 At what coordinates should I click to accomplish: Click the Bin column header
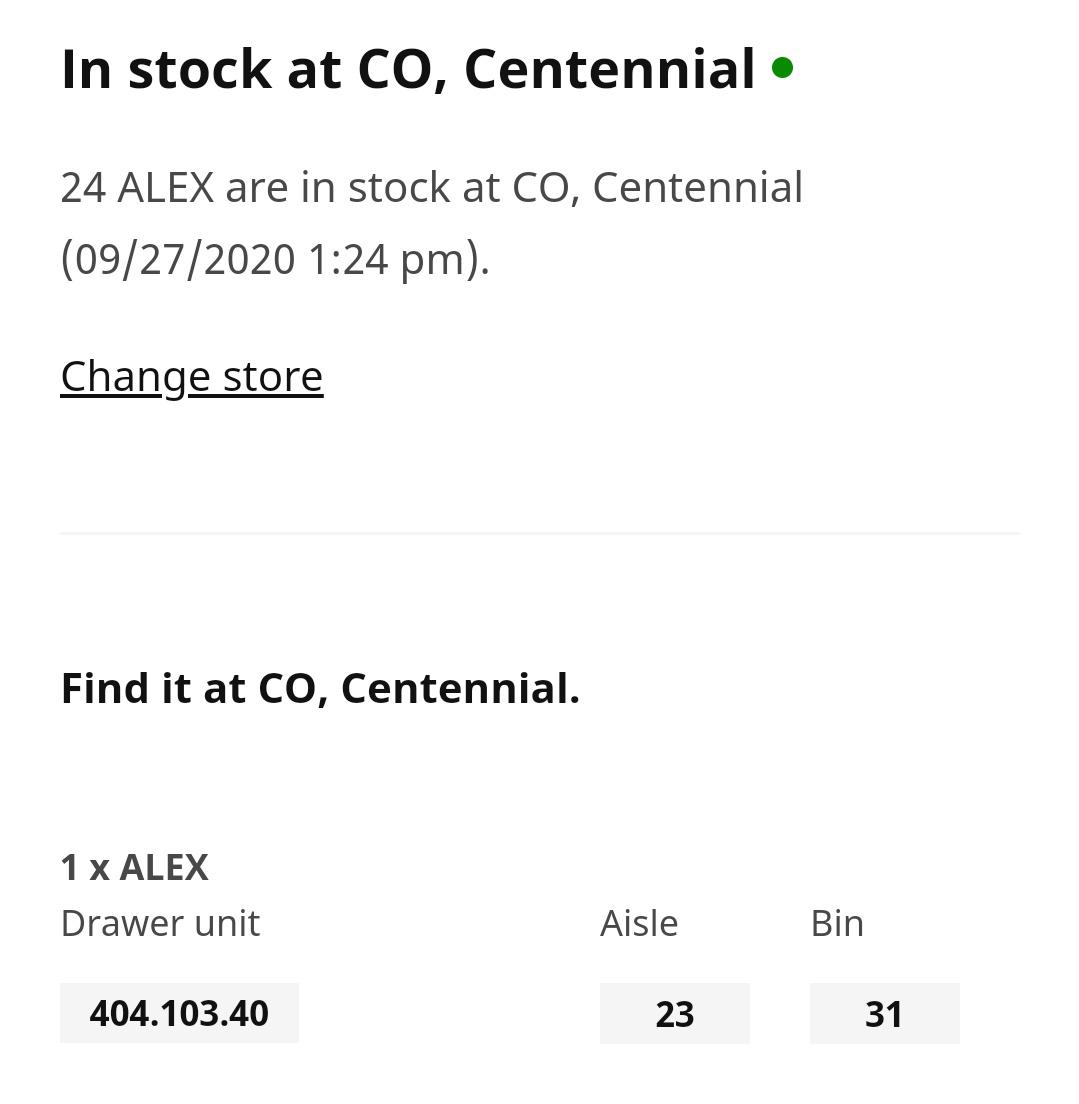point(836,922)
